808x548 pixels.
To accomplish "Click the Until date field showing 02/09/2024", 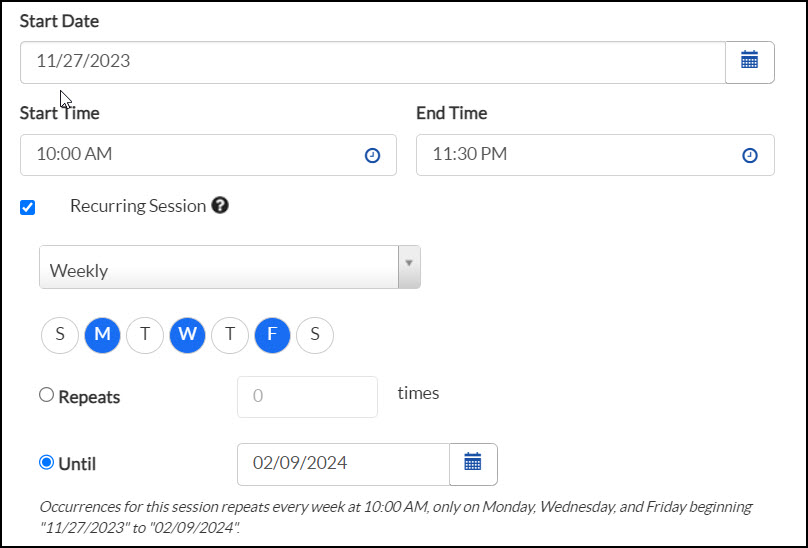I will 343,464.
